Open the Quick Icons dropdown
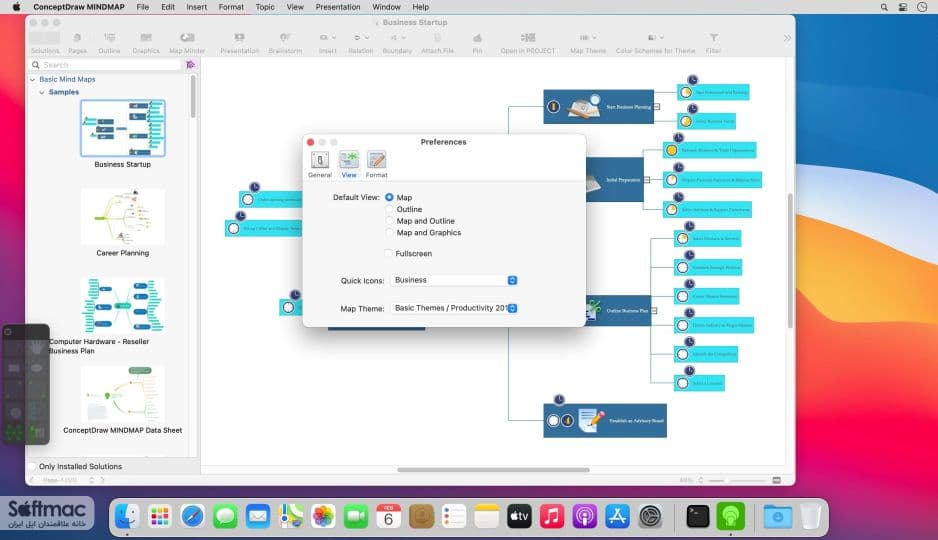The image size is (938, 540). (x=453, y=280)
